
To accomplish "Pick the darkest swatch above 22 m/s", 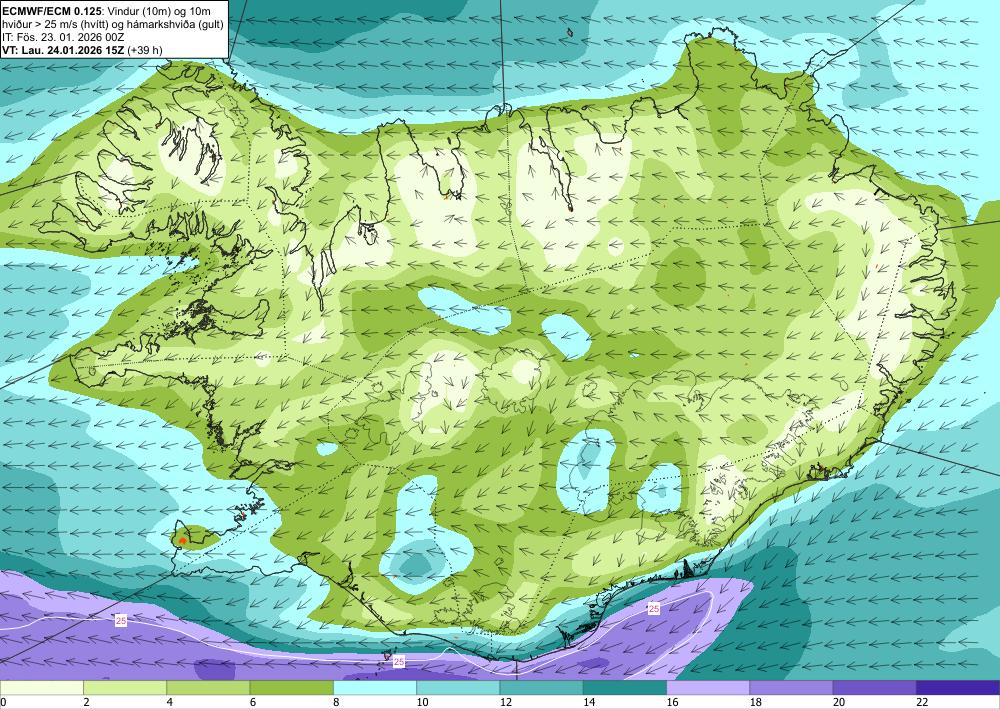I will [958, 687].
